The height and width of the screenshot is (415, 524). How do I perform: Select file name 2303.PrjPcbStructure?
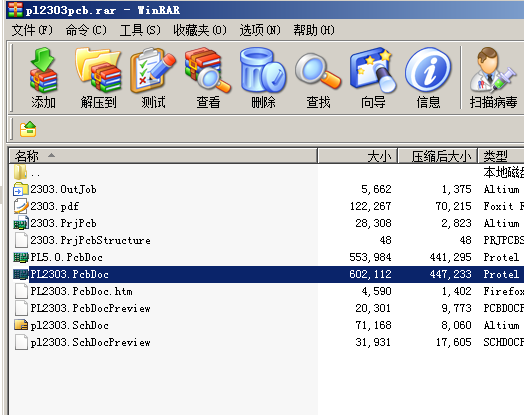tap(91, 240)
